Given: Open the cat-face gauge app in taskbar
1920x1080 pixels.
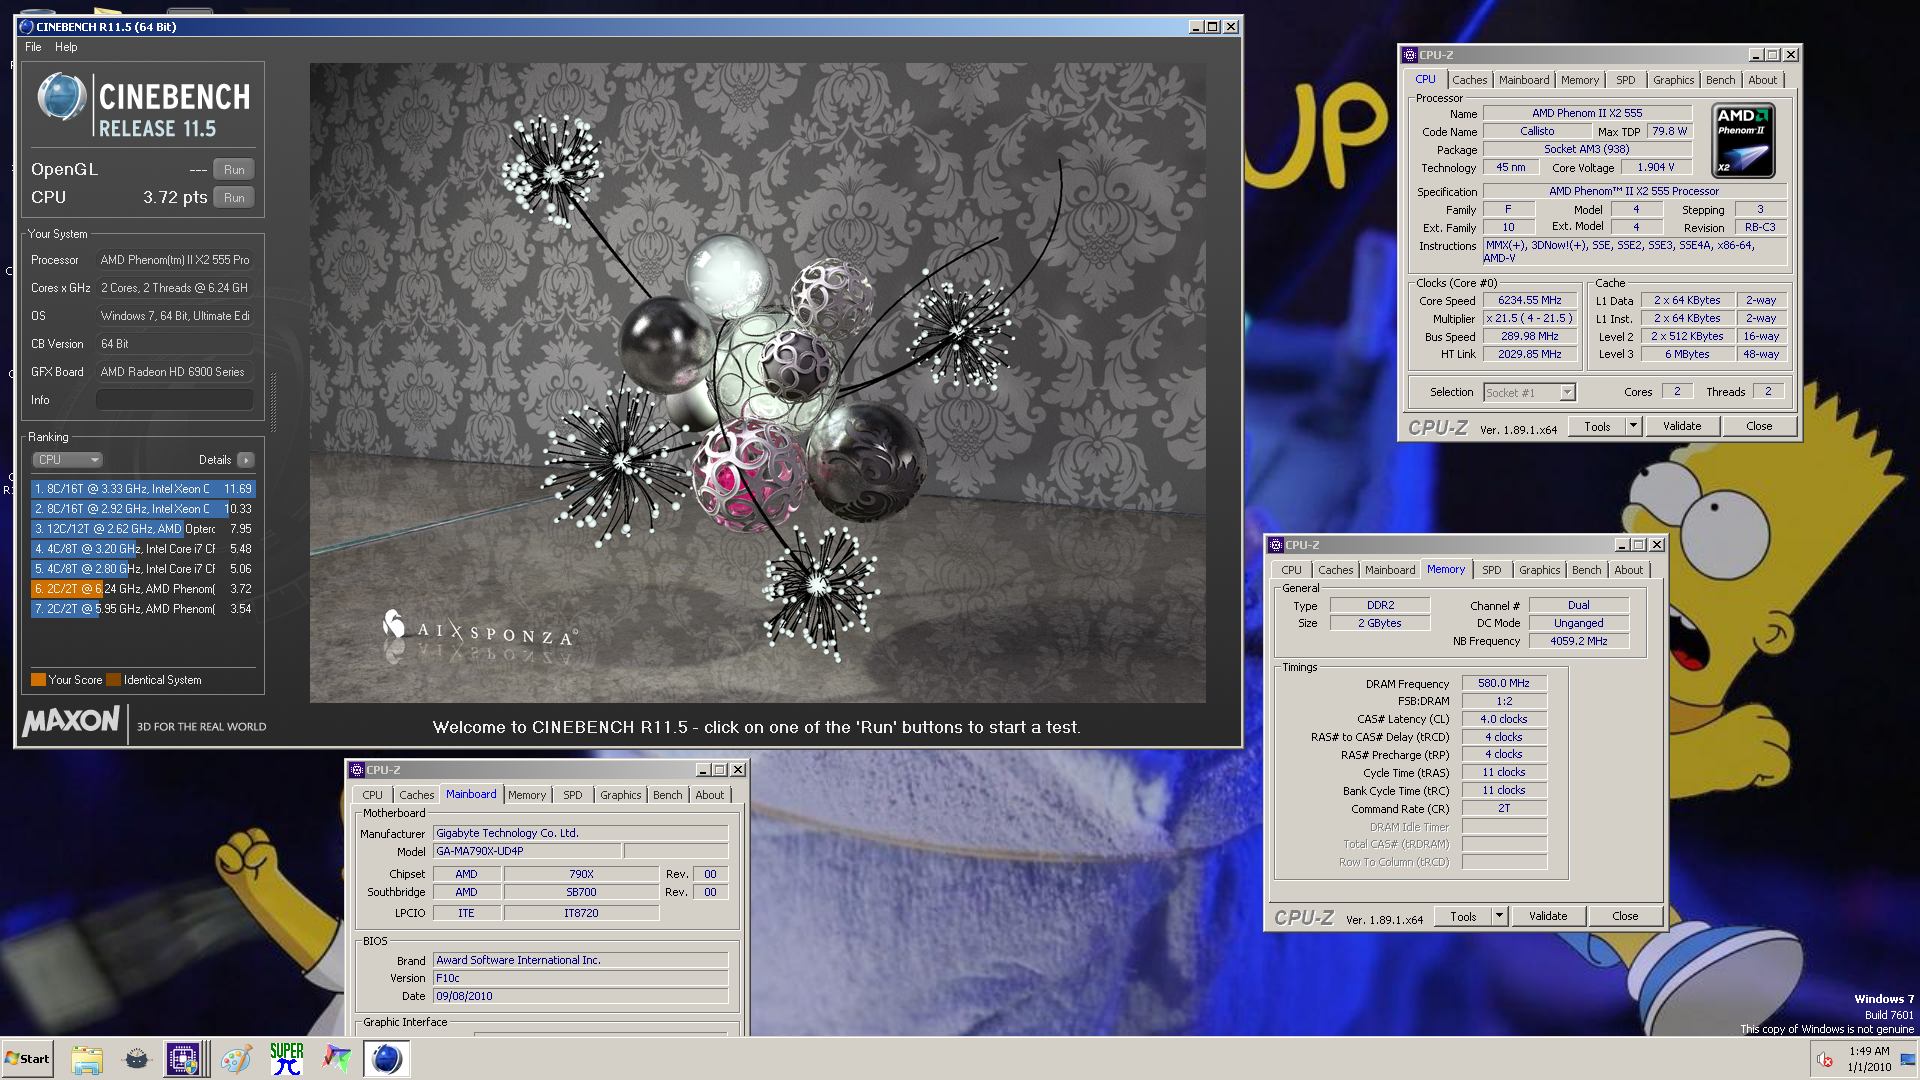Looking at the screenshot, I should (x=137, y=1059).
